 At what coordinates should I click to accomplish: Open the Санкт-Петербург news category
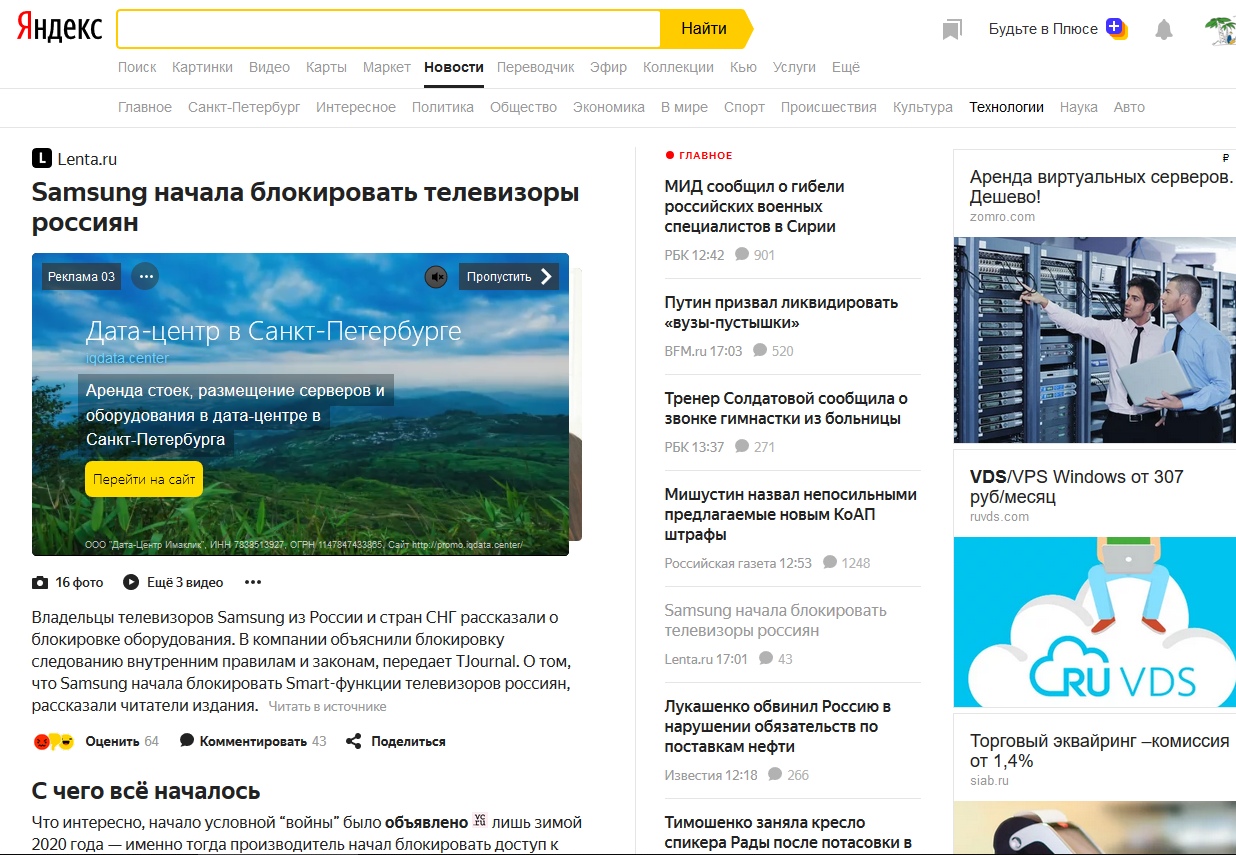[244, 107]
